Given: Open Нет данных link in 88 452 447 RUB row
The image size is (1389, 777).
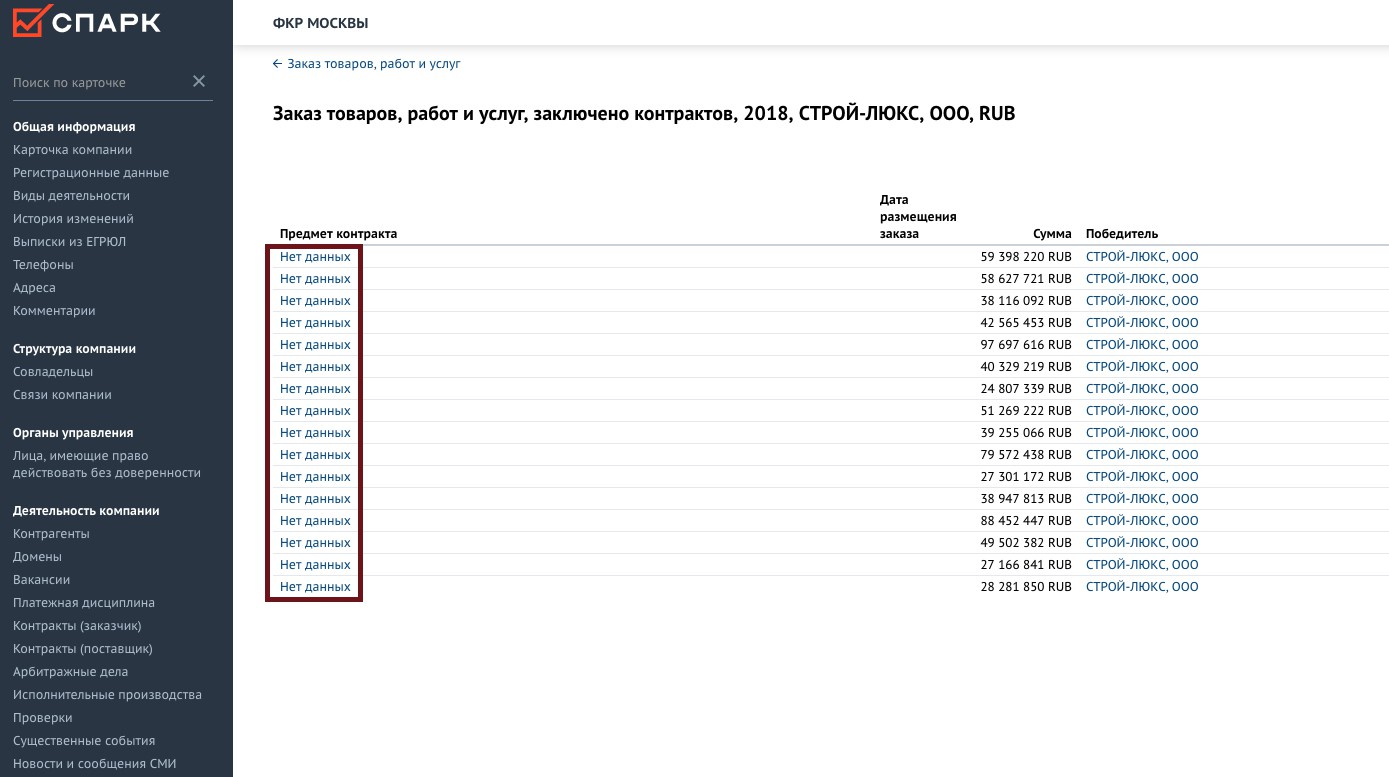Looking at the screenshot, I should [315, 521].
